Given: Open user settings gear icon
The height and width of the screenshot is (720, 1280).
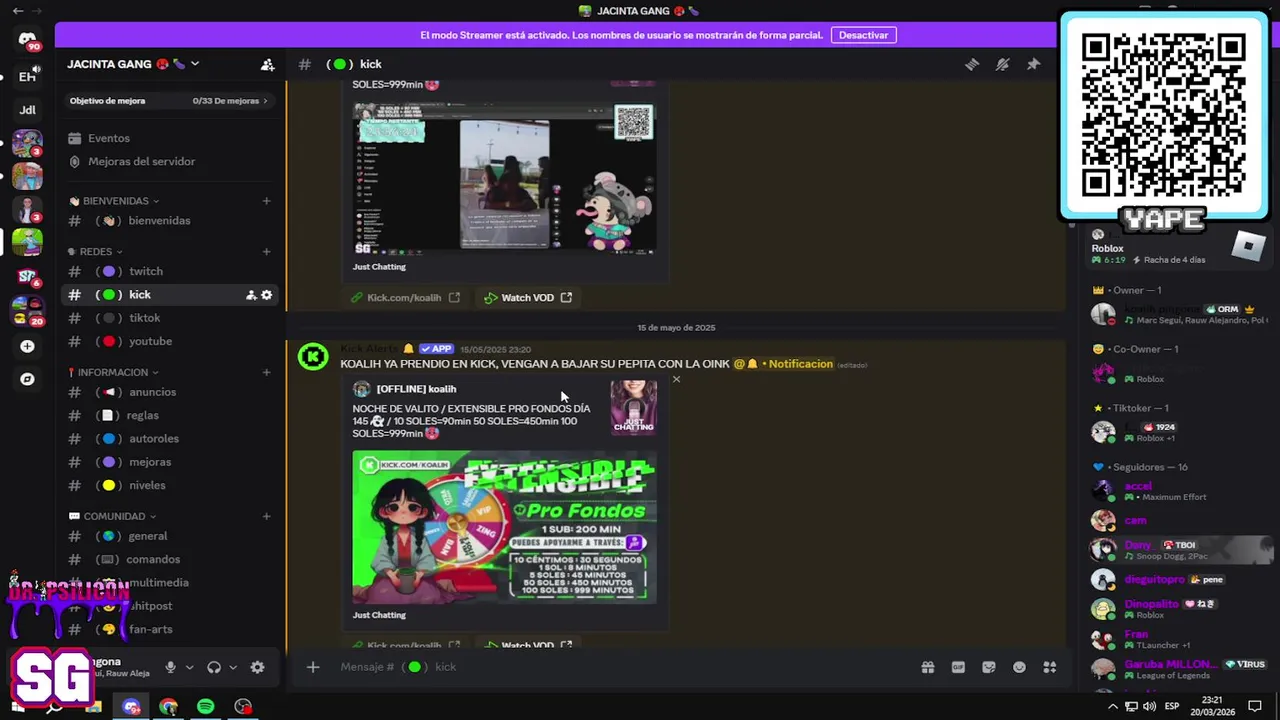Looking at the screenshot, I should (257, 667).
